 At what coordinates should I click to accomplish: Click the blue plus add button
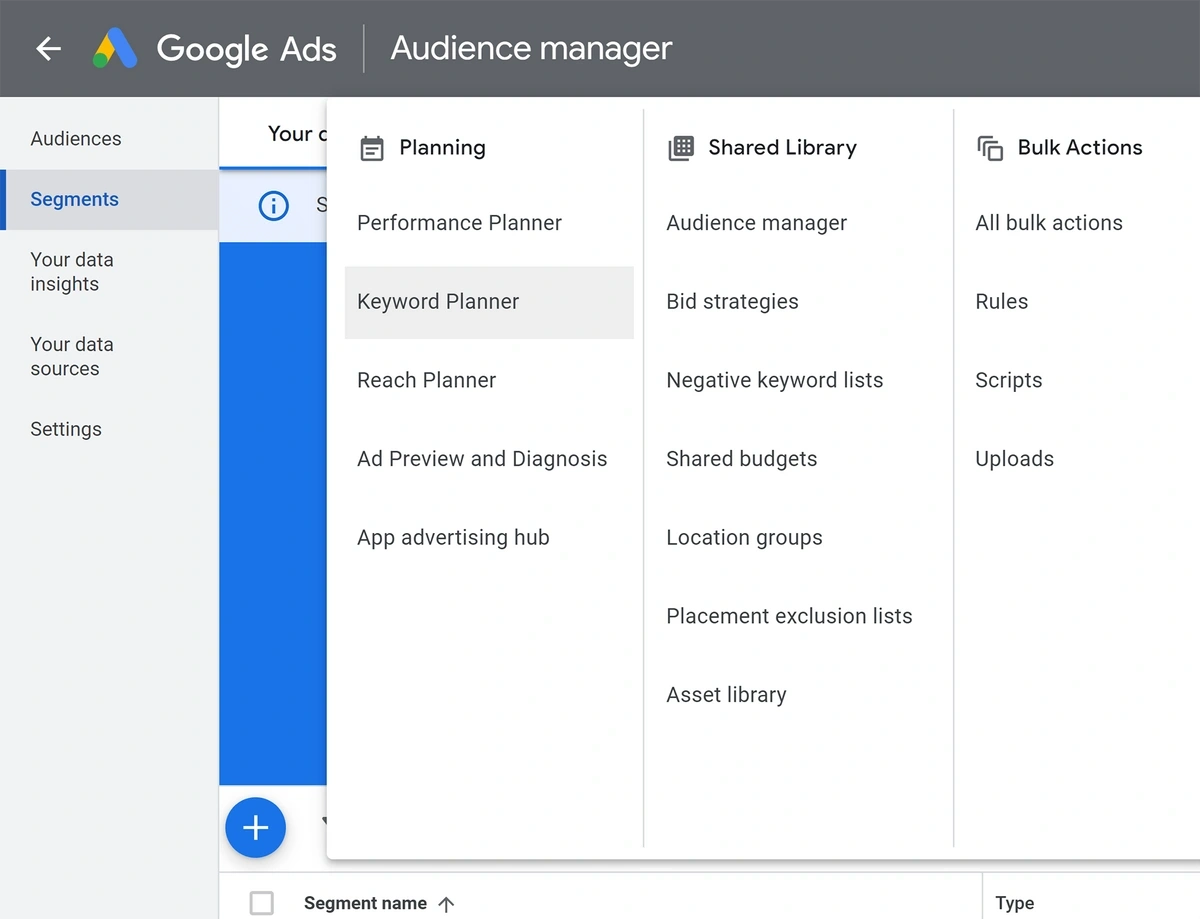pyautogui.click(x=256, y=827)
